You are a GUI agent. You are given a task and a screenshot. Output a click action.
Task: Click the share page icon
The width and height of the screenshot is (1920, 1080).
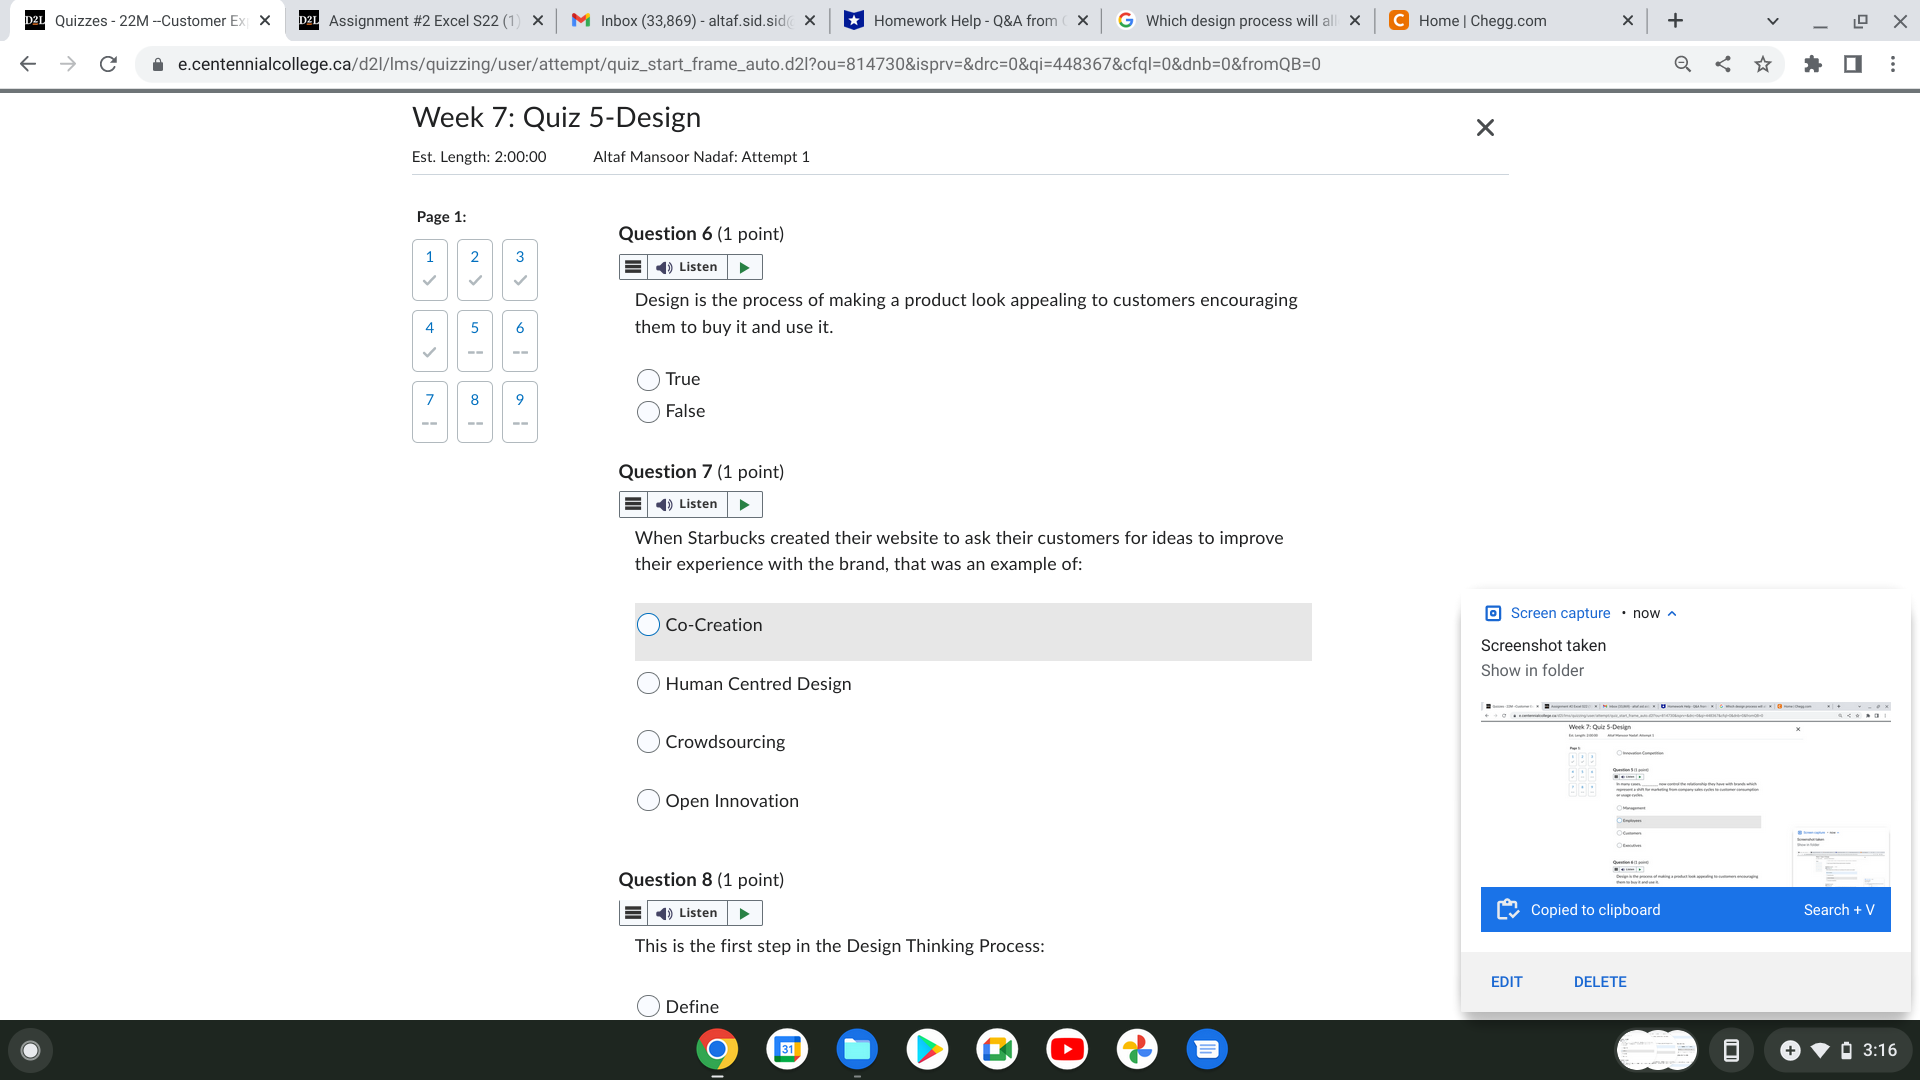tap(1722, 64)
